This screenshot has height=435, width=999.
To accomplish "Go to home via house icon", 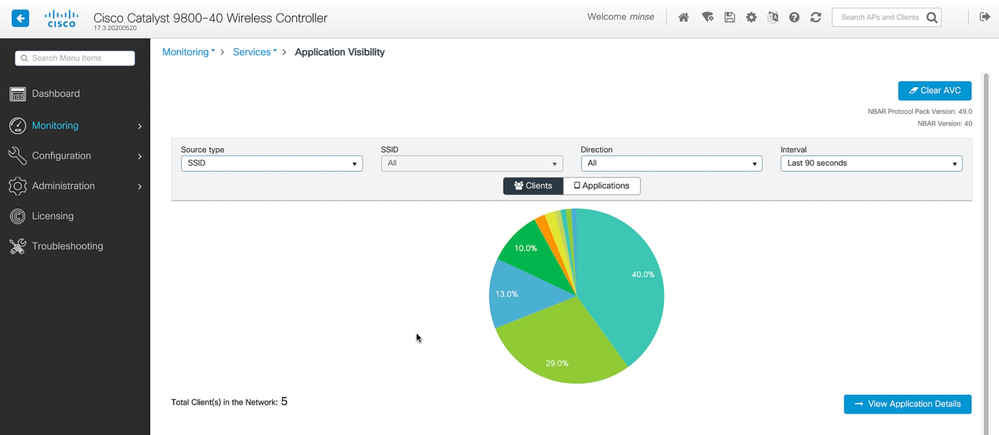I will click(683, 18).
